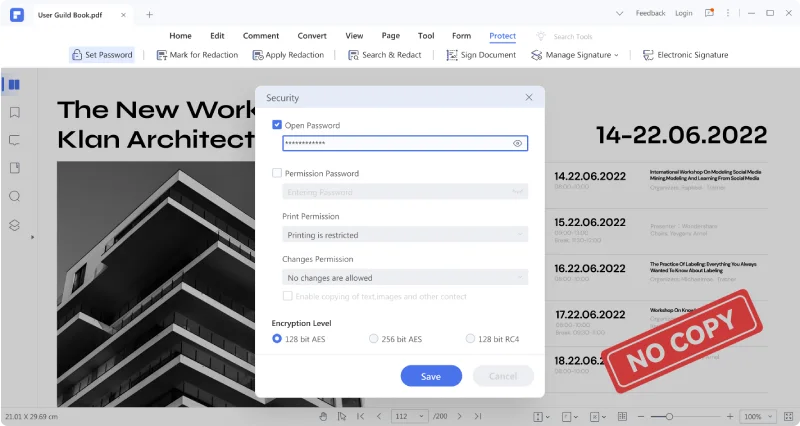Open the Home menu tab

coord(181,36)
